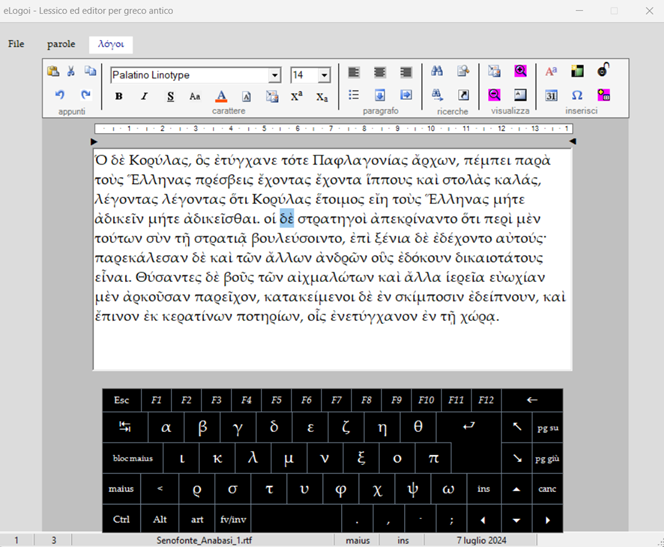Open the Palatino Linotype font dropdown
This screenshot has height=547, width=664.
274,76
